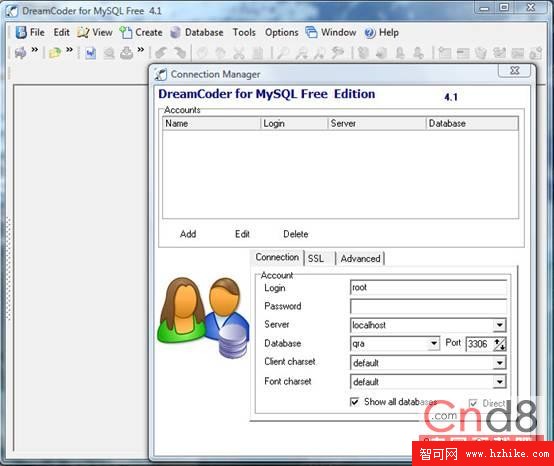Open the Window menu
The image size is (554, 466).
[x=331, y=32]
